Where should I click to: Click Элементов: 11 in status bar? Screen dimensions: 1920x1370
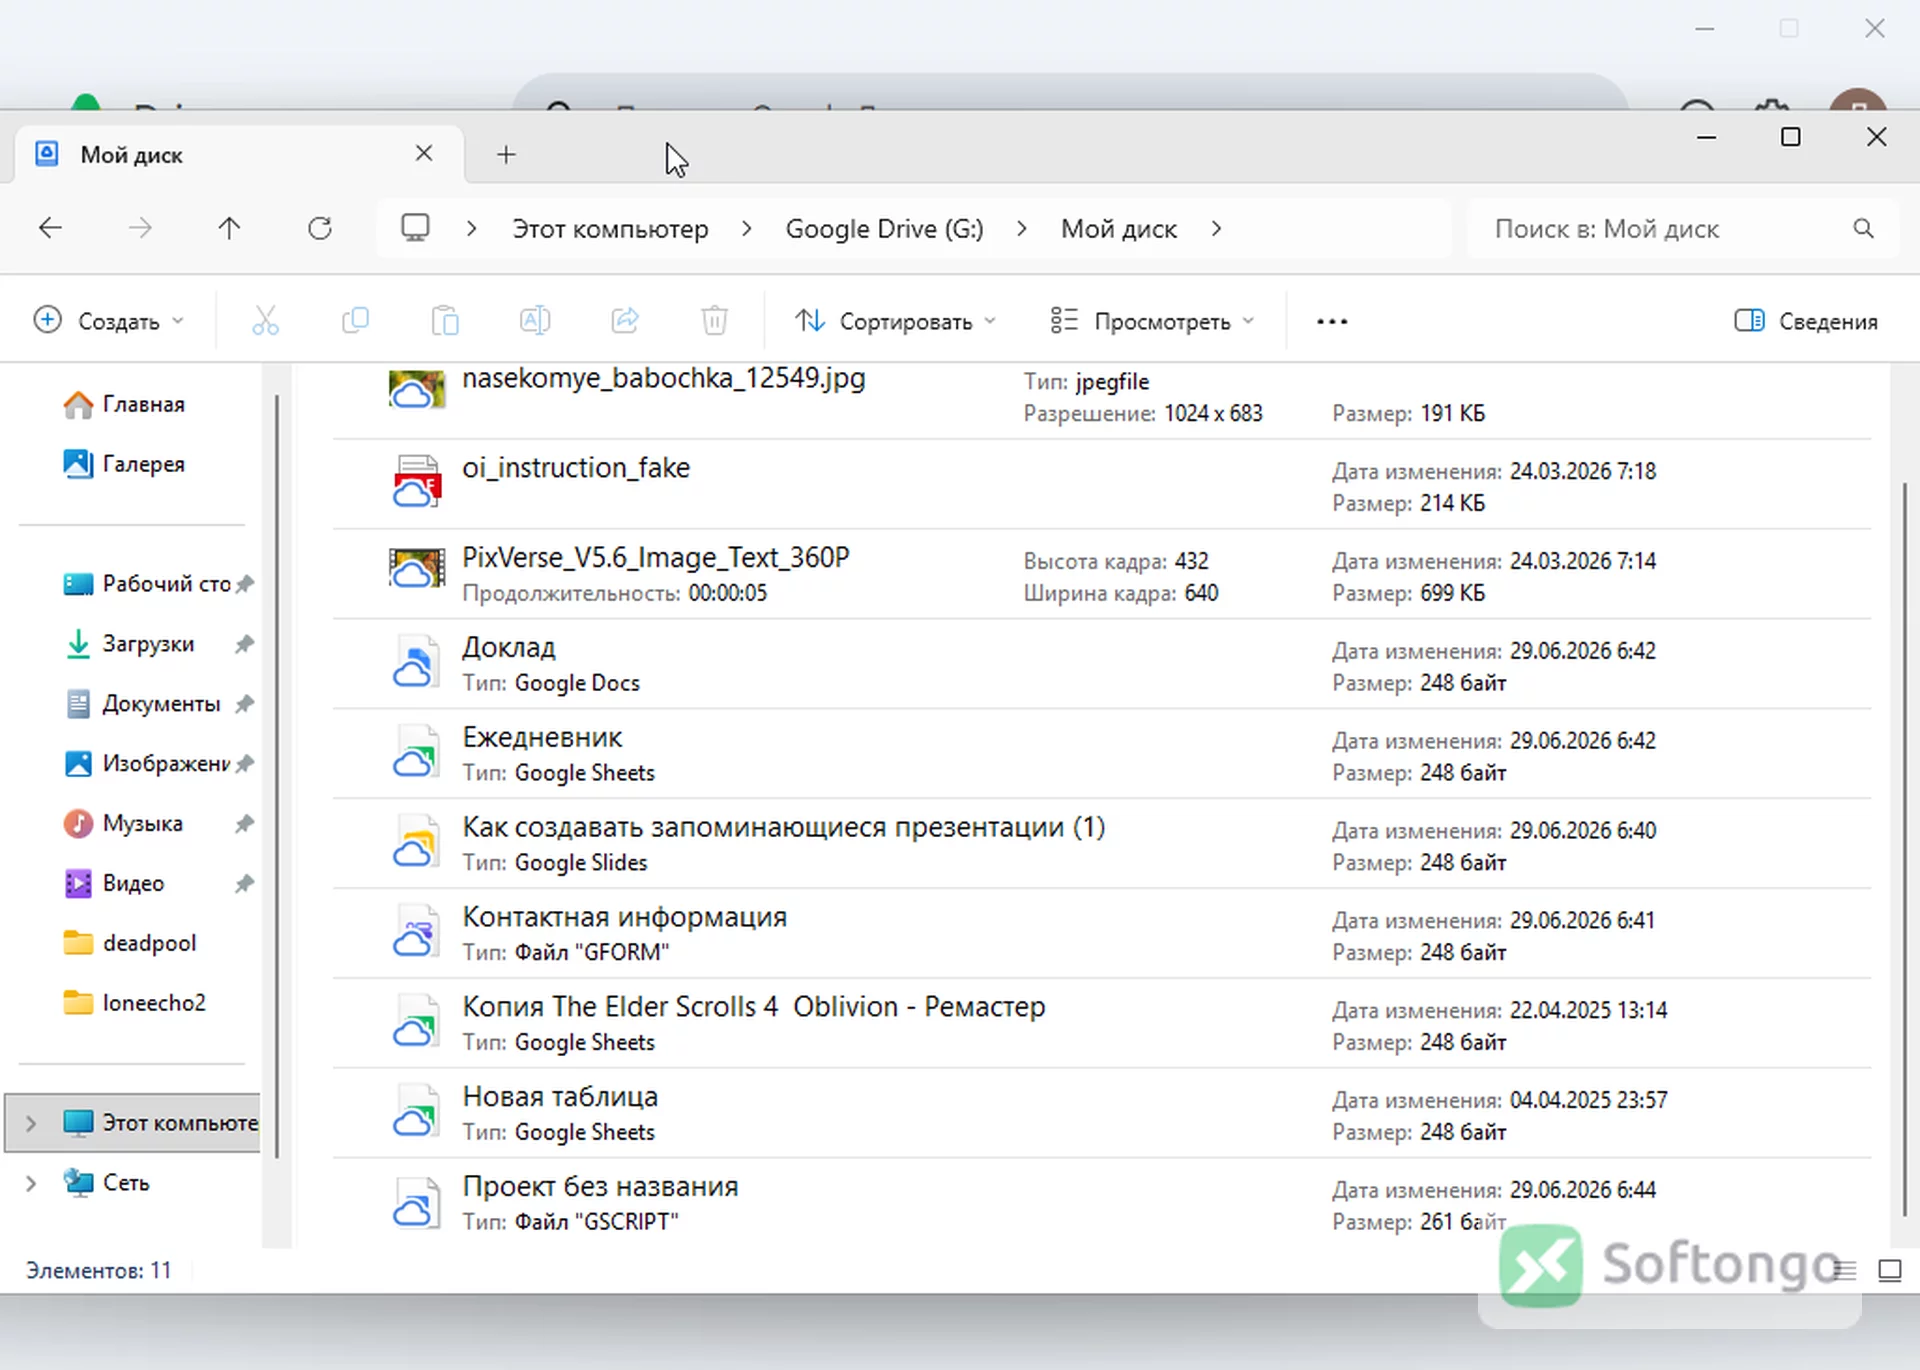98,1270
